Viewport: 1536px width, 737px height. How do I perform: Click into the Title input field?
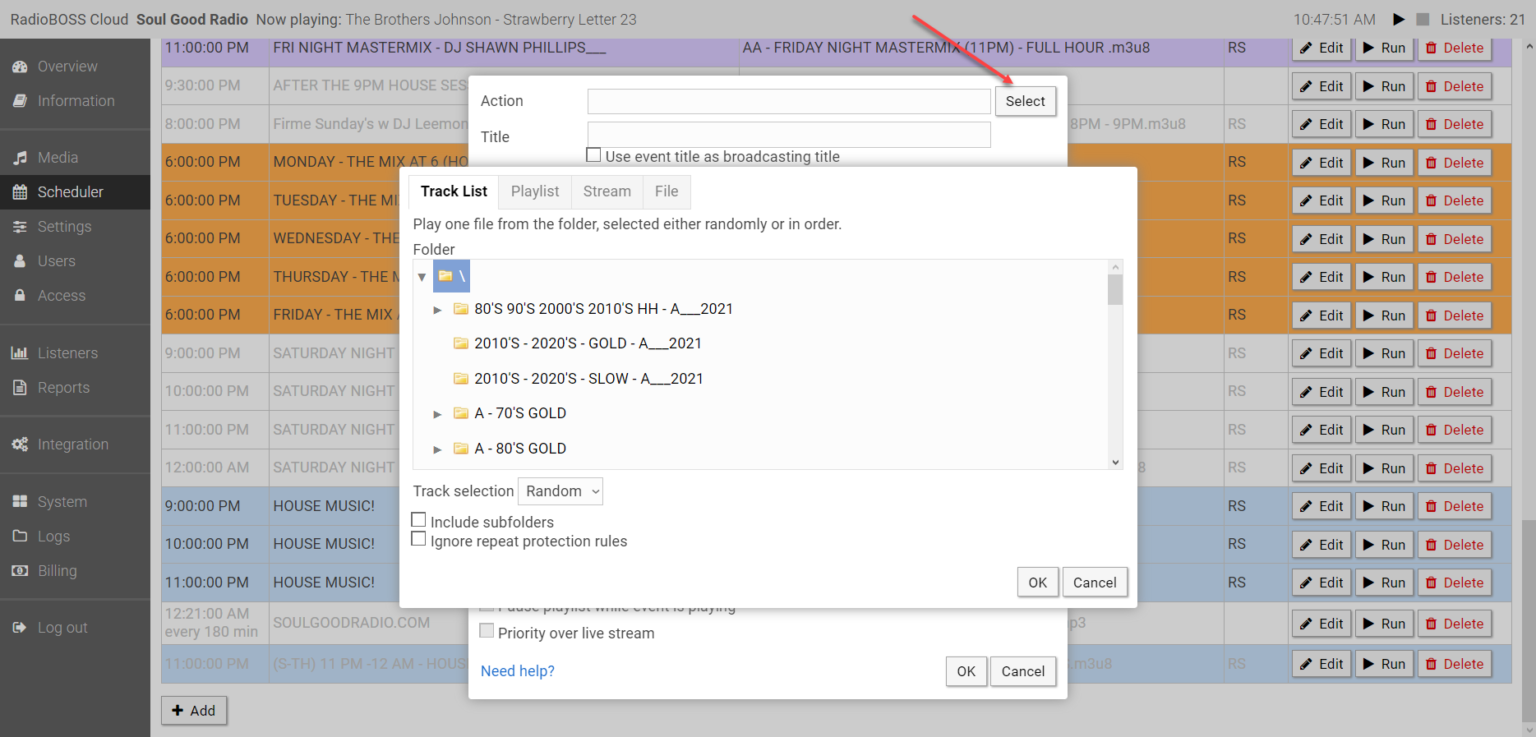tap(788, 136)
